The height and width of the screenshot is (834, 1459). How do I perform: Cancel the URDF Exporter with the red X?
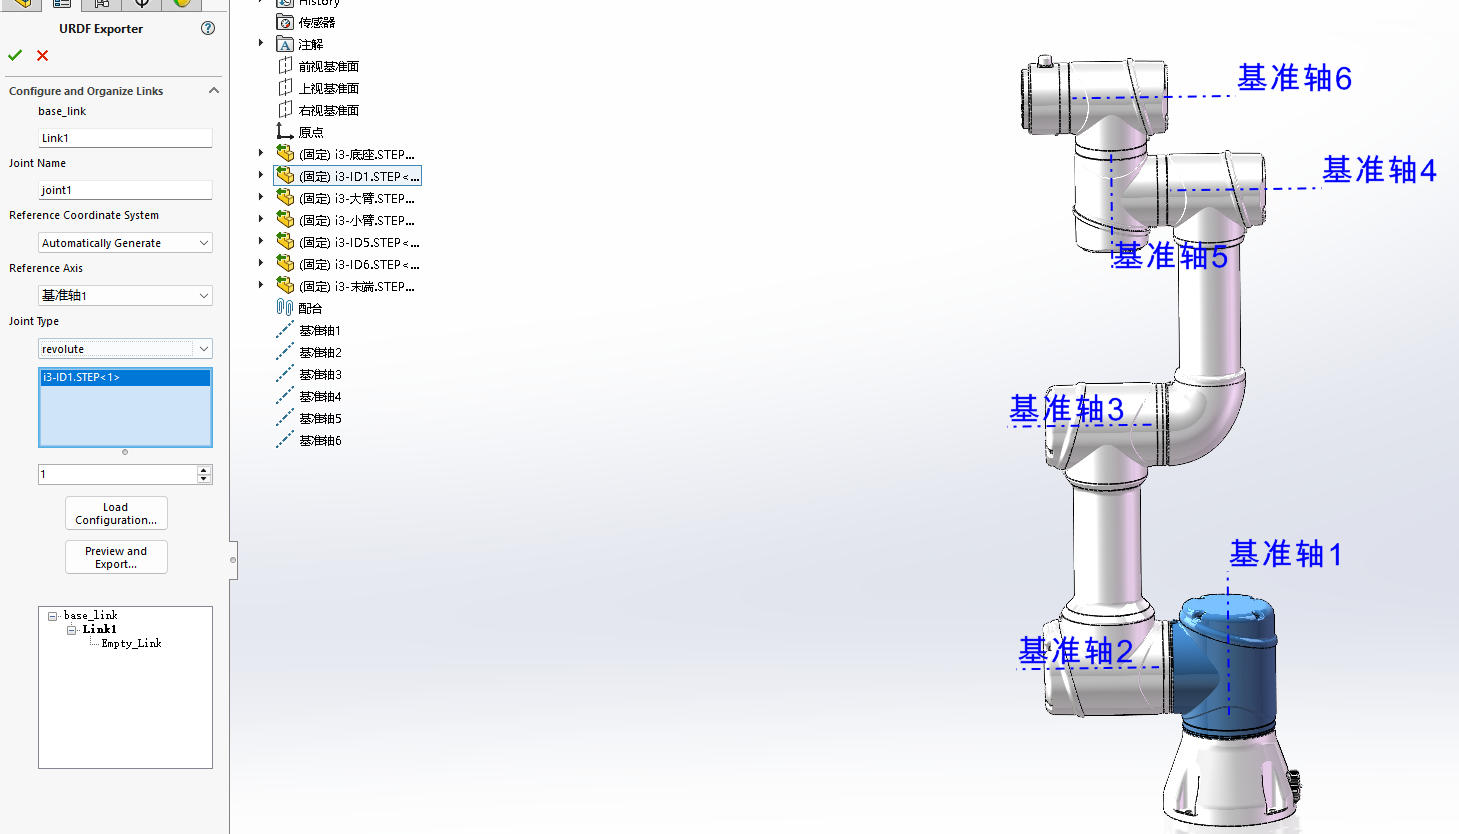click(x=40, y=55)
